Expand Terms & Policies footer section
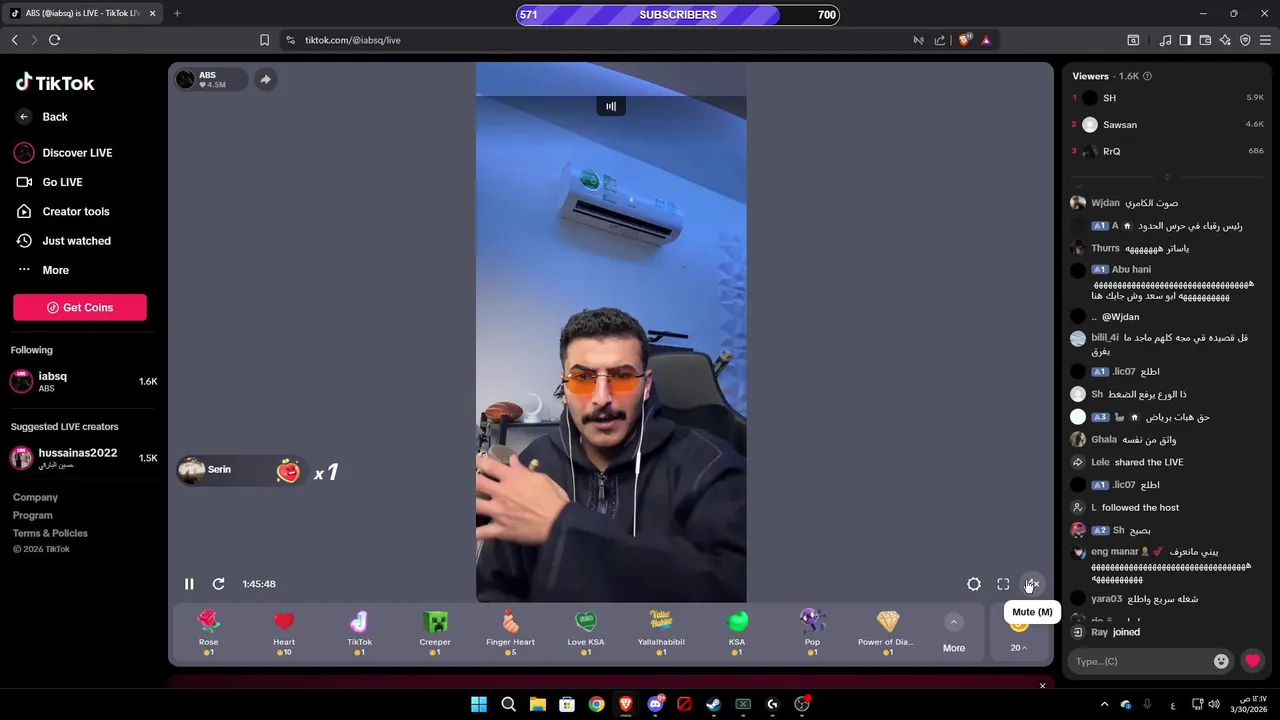Viewport: 1280px width, 720px height. pyautogui.click(x=50, y=533)
